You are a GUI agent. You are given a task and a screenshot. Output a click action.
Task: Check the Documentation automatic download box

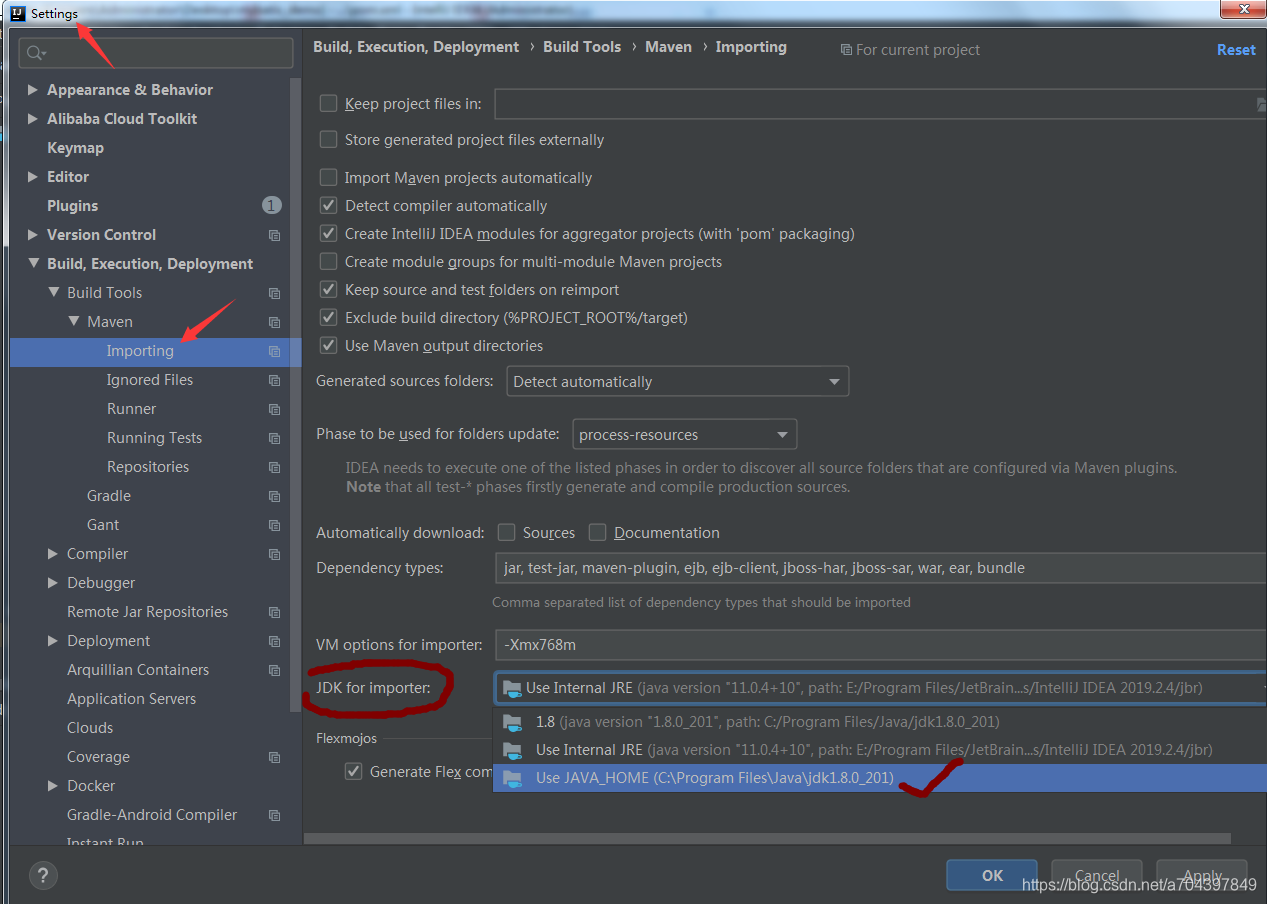(x=598, y=533)
